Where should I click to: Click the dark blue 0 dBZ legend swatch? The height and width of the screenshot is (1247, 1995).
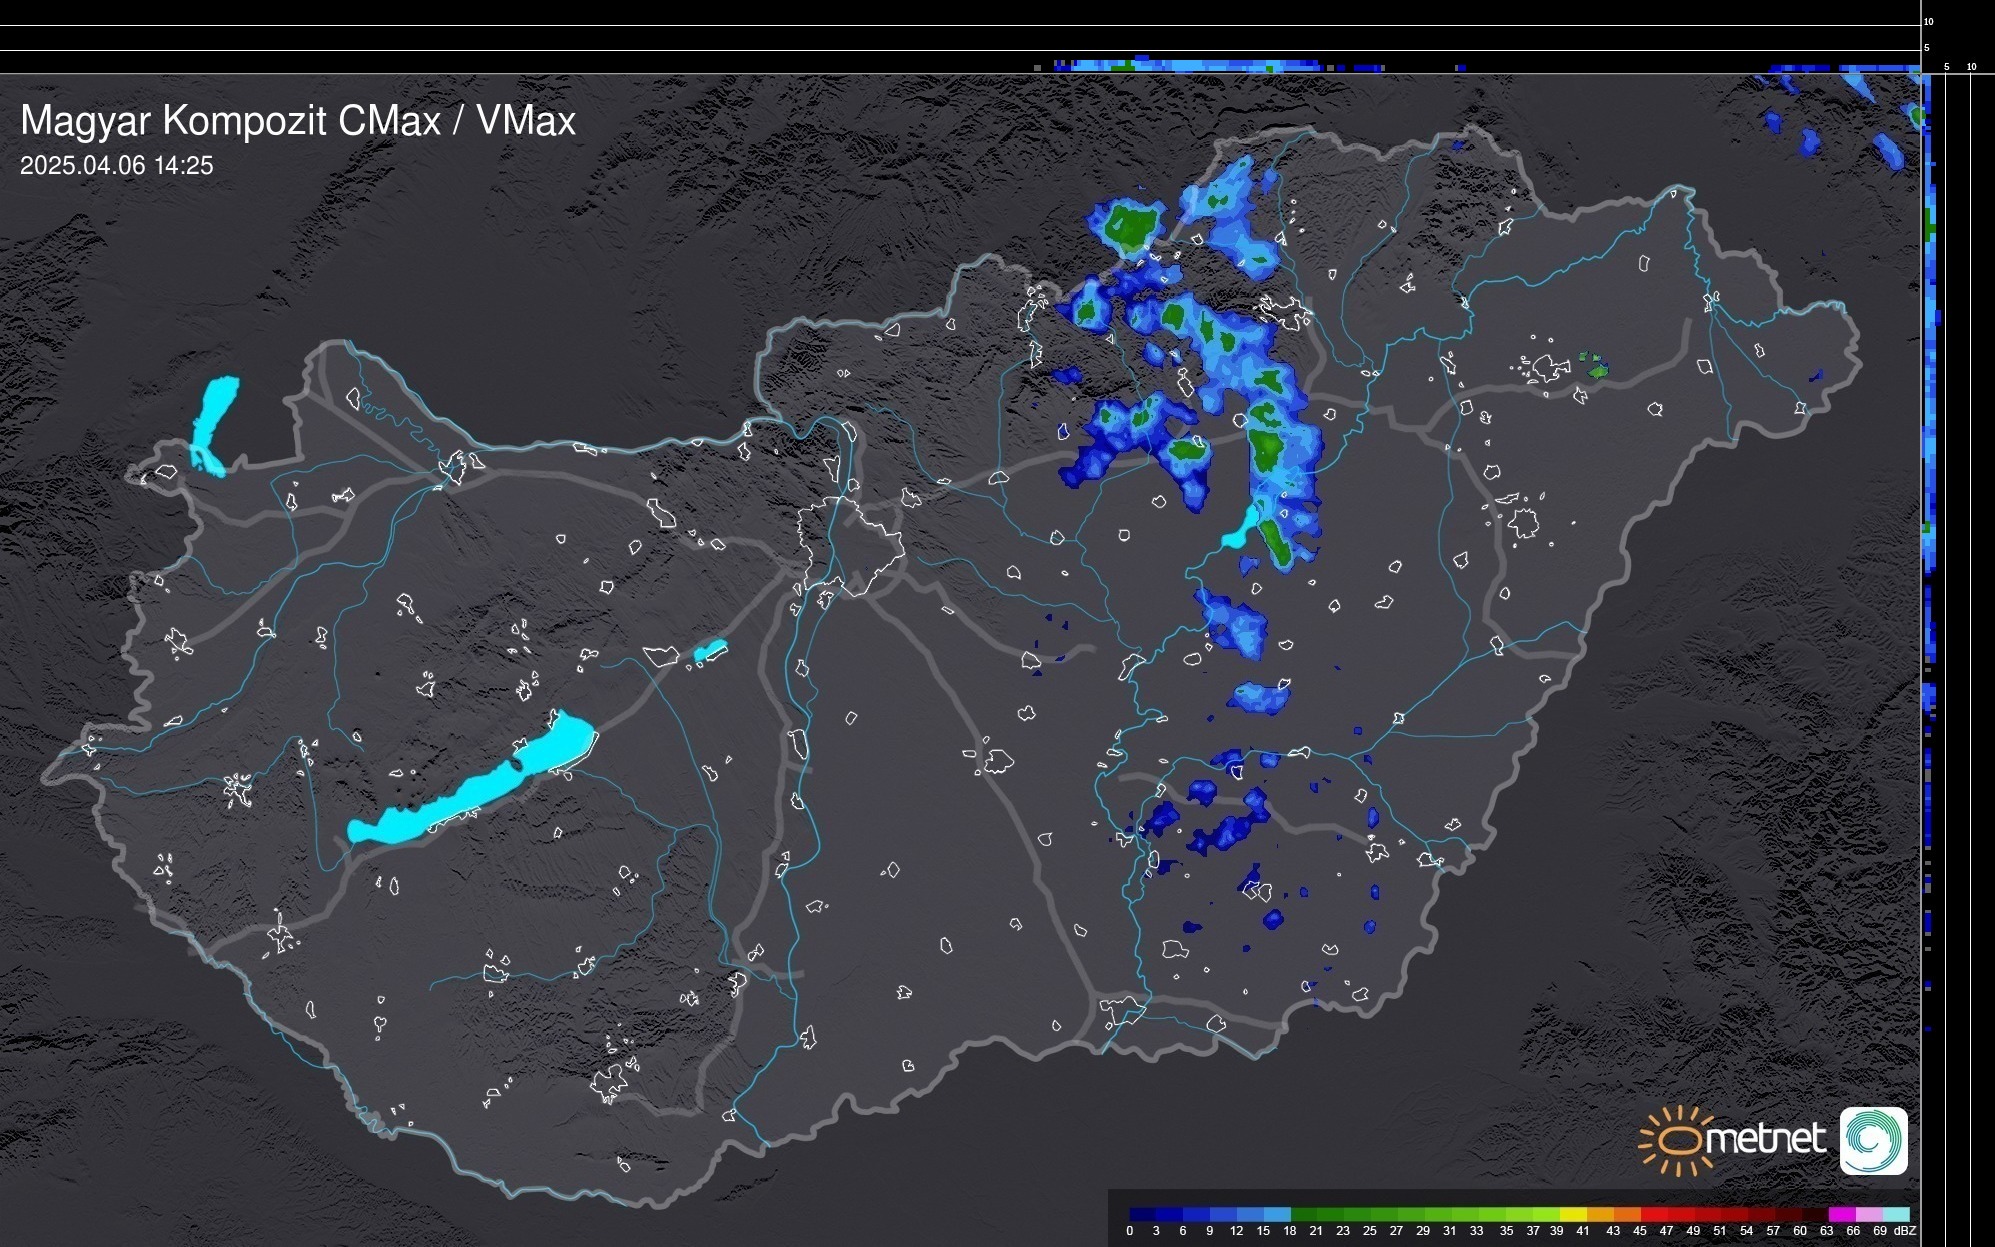1143,1214
